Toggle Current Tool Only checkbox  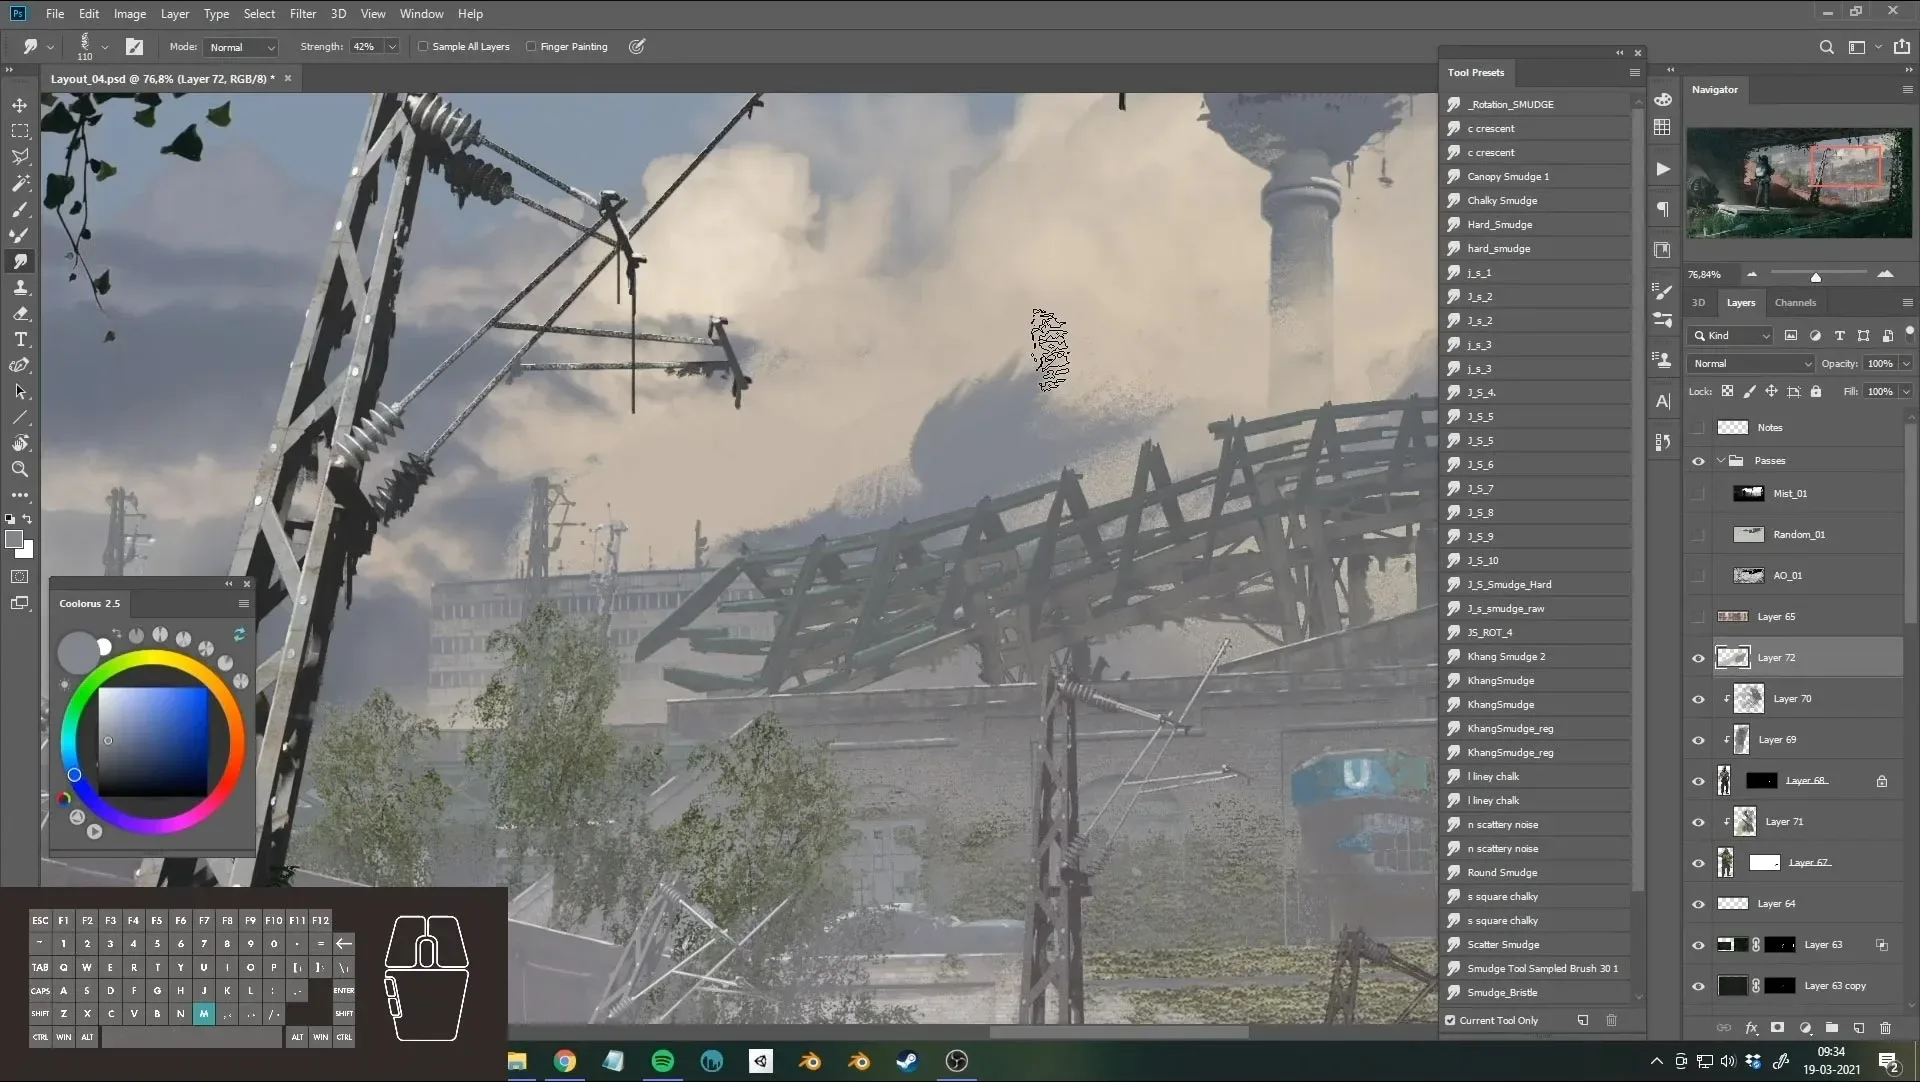click(x=1450, y=1021)
